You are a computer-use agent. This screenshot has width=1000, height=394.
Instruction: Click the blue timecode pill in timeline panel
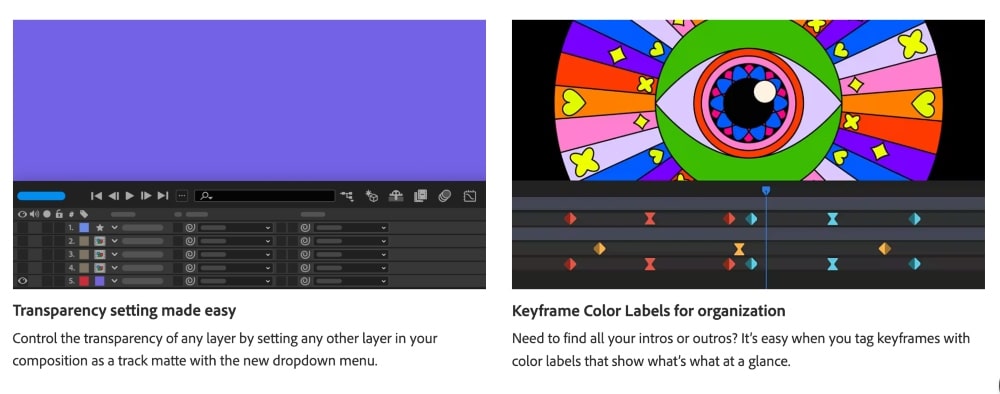pos(41,196)
